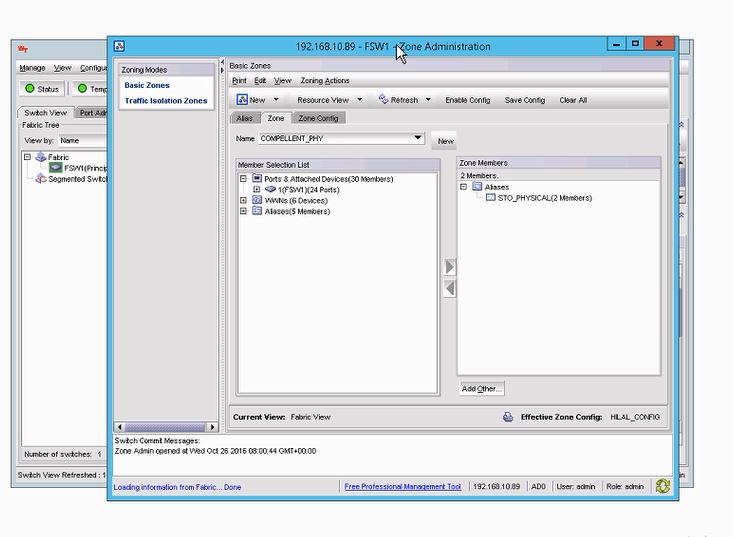Click the STO_PHYSICAL alias icon

pyautogui.click(x=490, y=198)
